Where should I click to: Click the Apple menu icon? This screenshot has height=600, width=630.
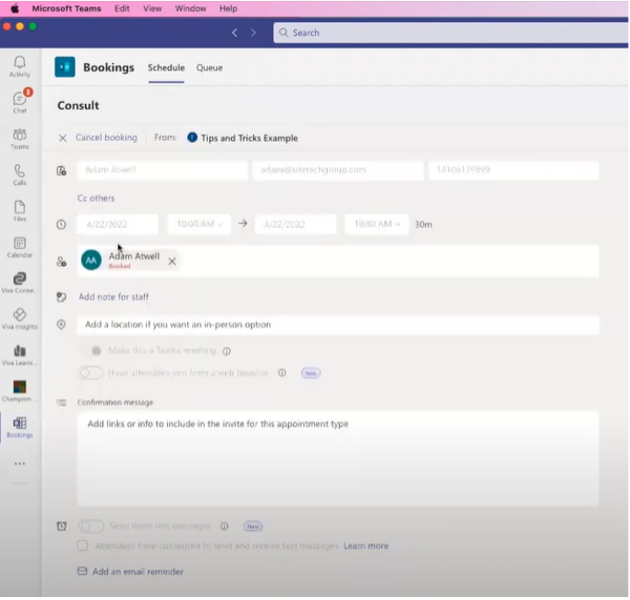pos(14,8)
